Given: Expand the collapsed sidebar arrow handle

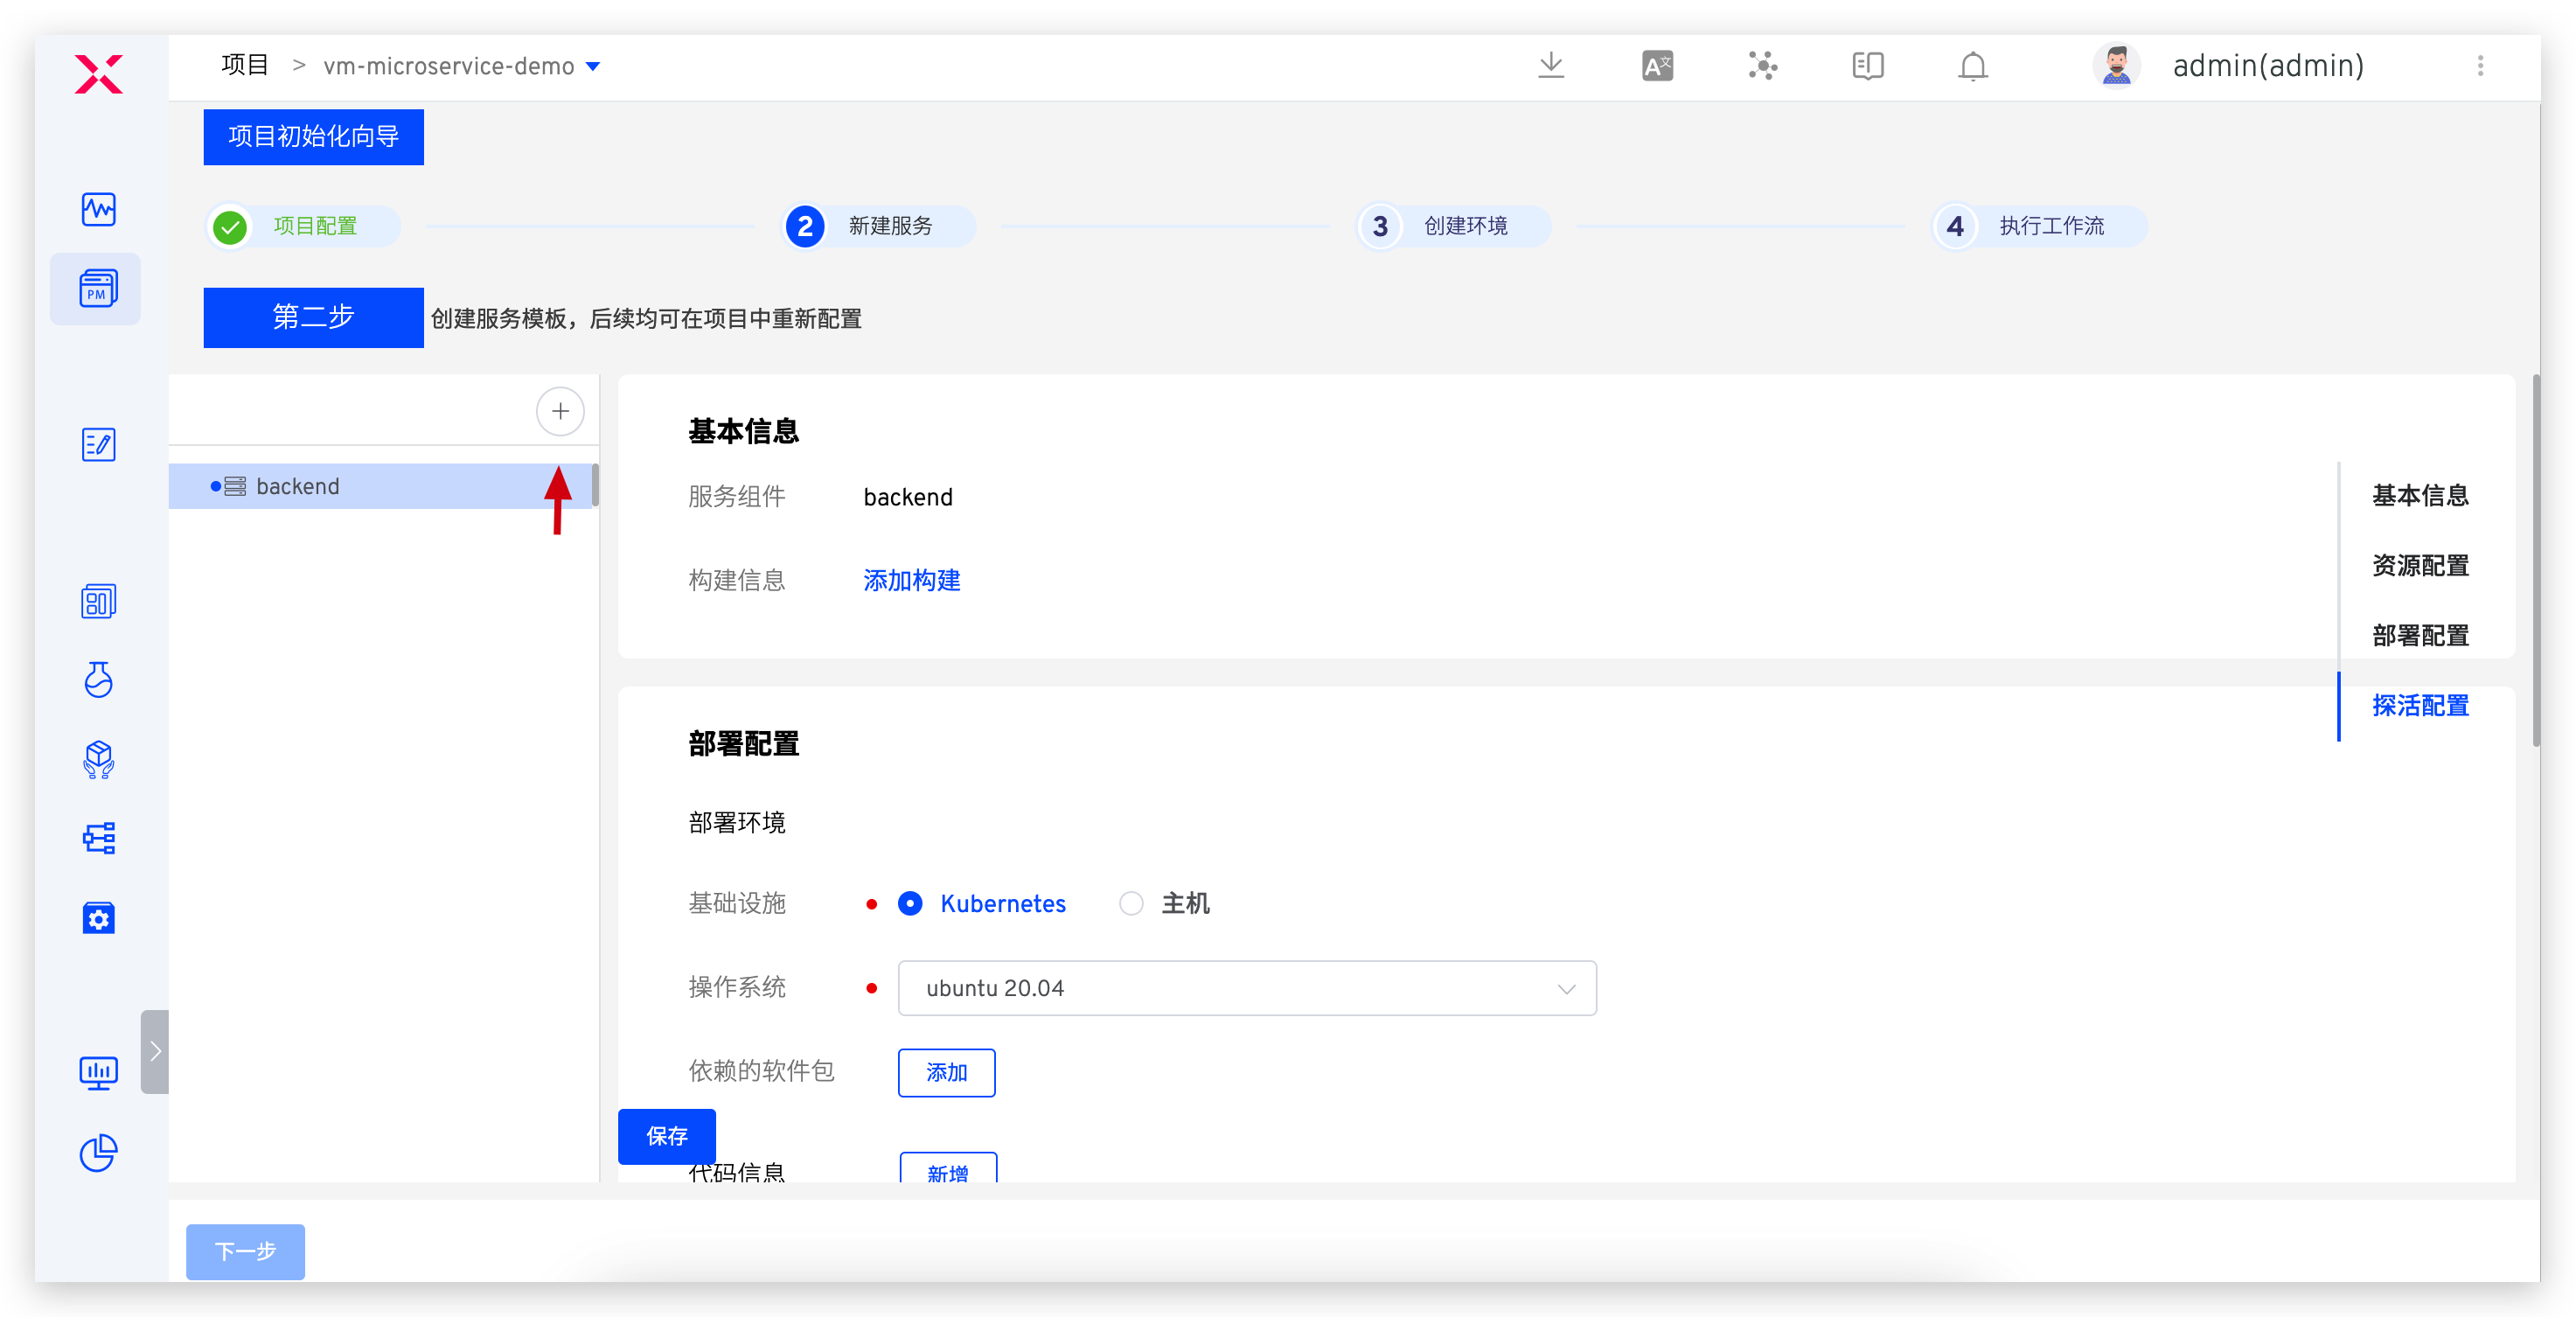Looking at the screenshot, I should click(155, 1051).
